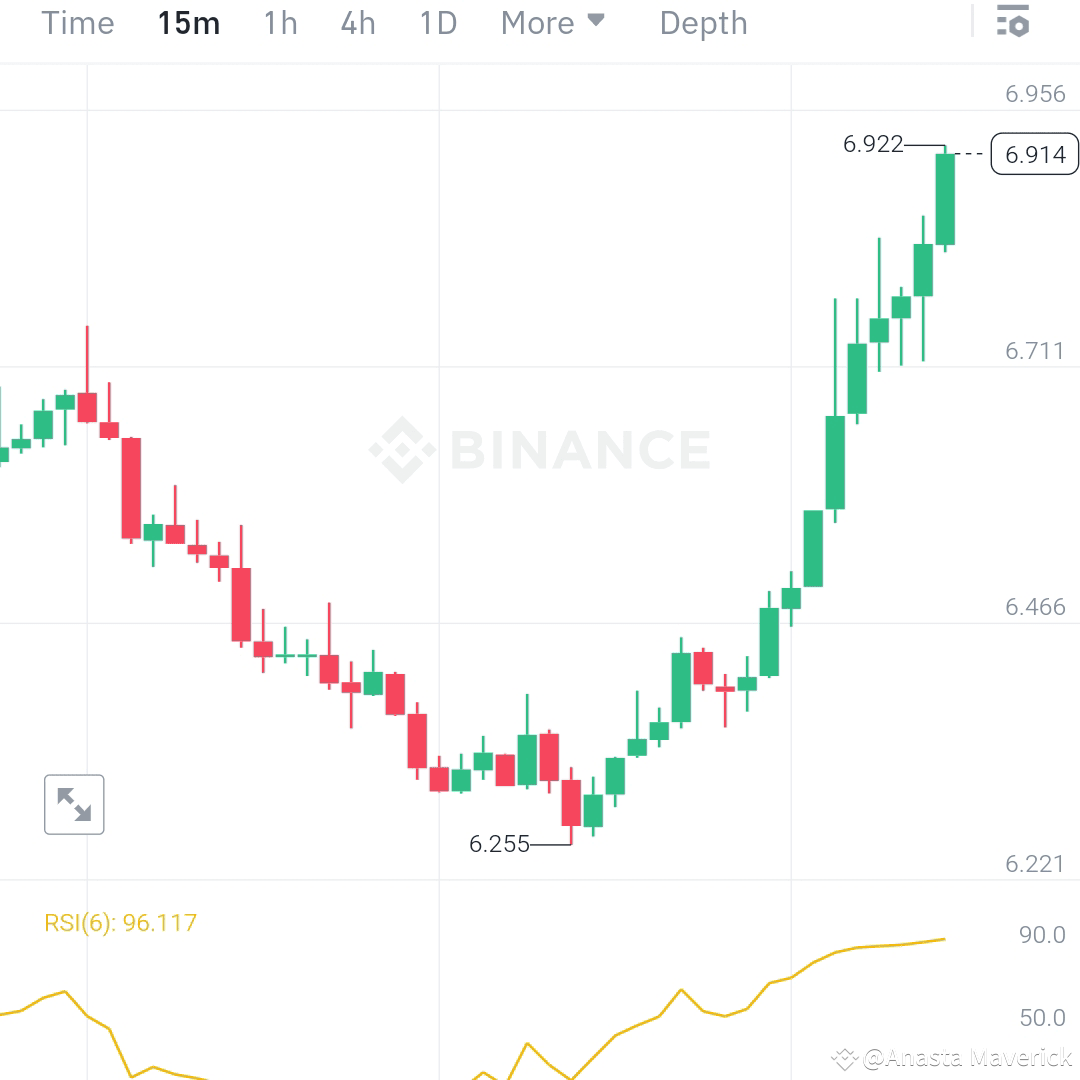Enter fullscreen chart mode with expand arrows icon
The width and height of the screenshot is (1080, 1080).
[74, 804]
